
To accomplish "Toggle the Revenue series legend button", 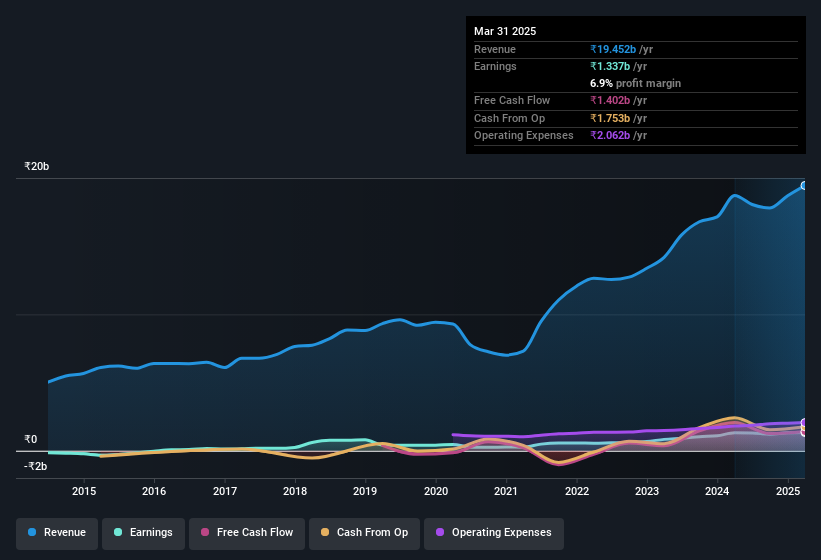I will click(x=57, y=534).
